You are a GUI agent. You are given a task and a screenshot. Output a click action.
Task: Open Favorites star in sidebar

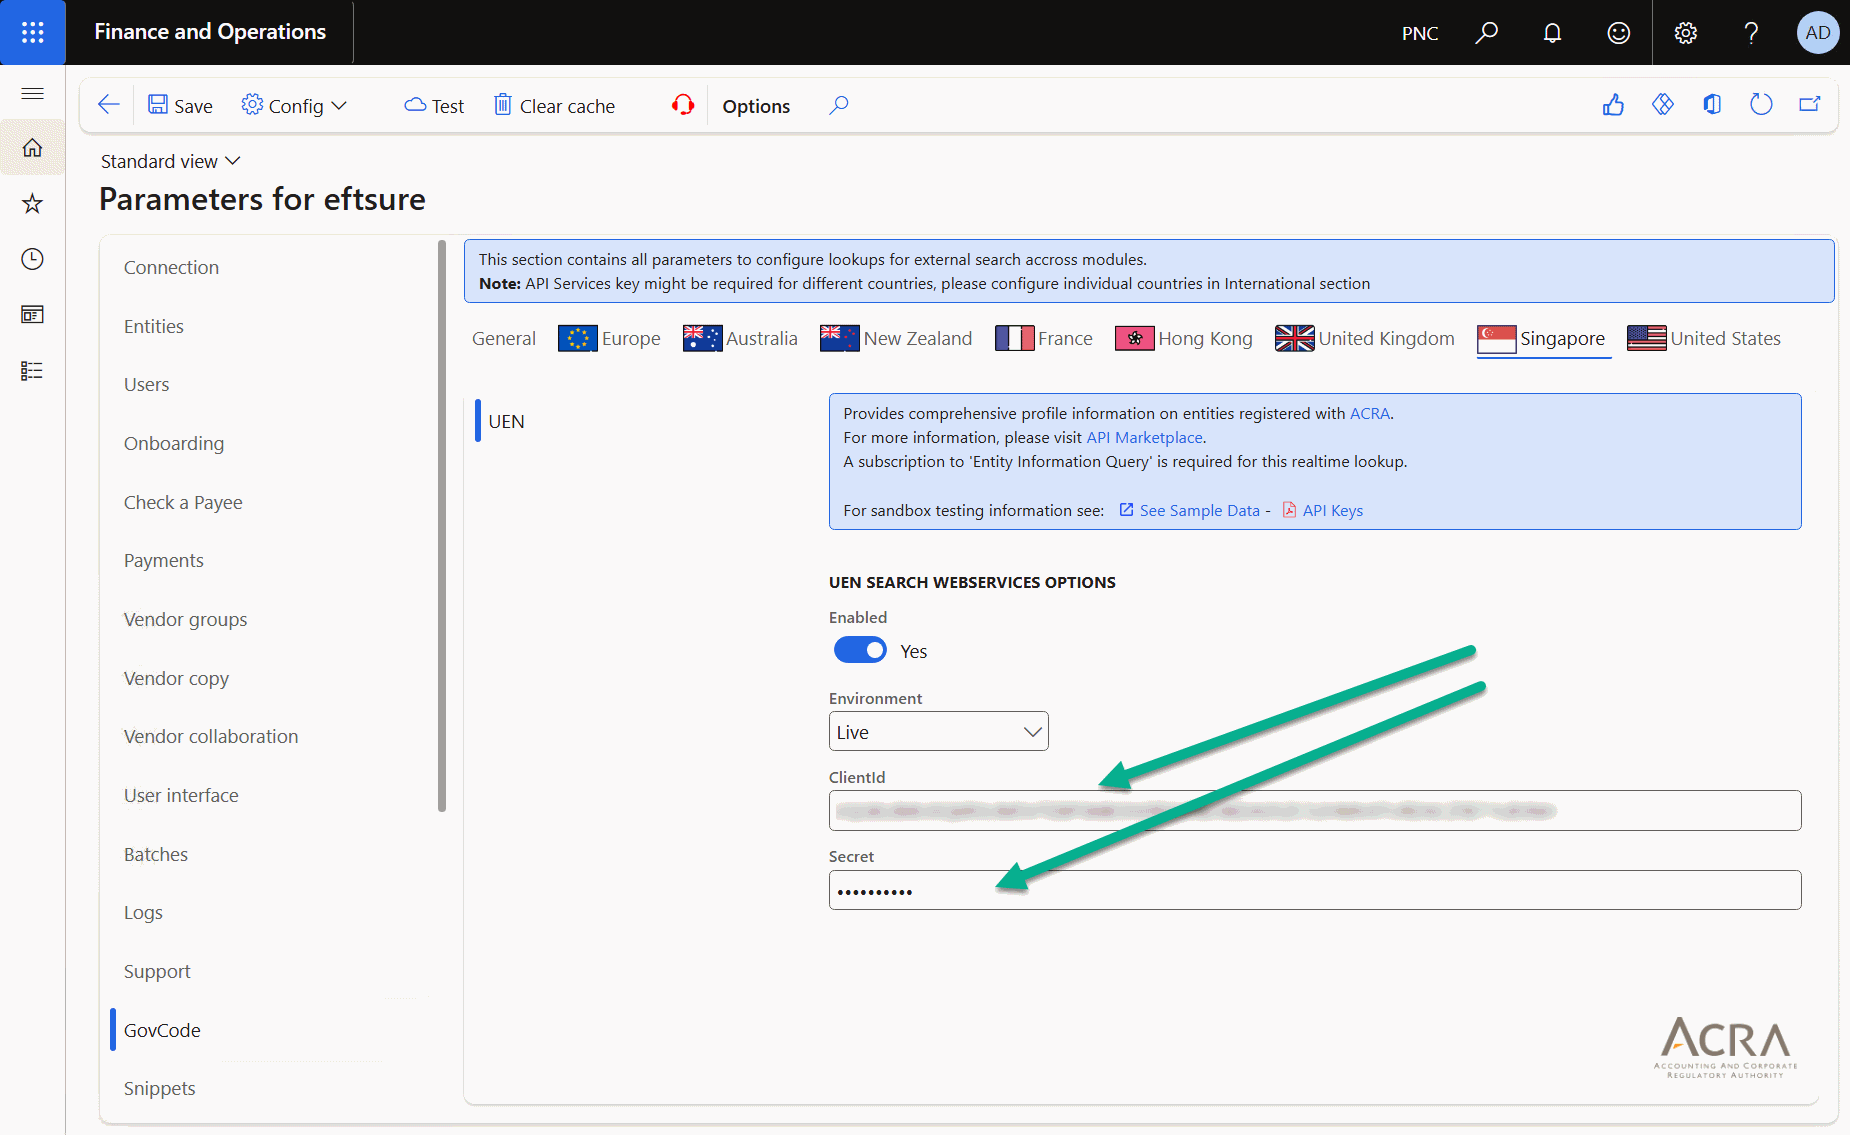click(33, 204)
